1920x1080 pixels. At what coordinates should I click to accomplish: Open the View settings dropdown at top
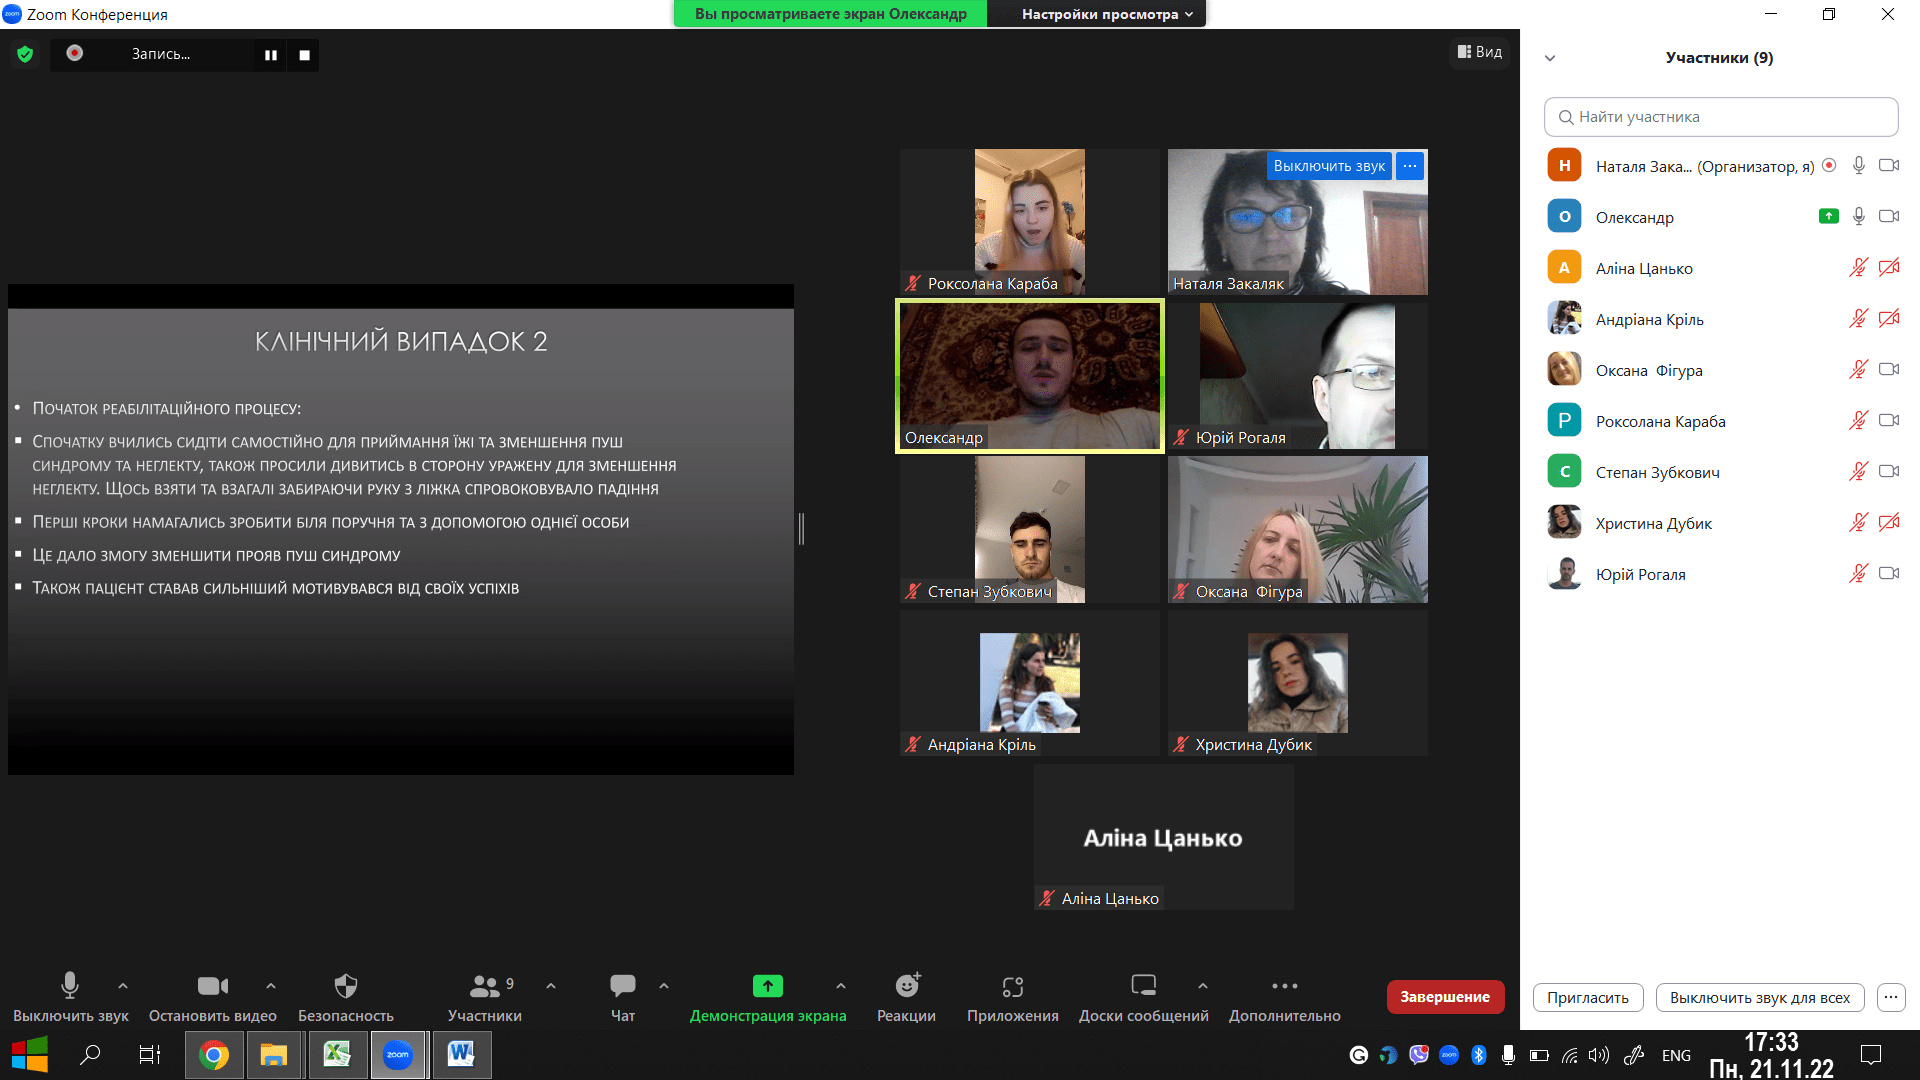[x=1106, y=14]
